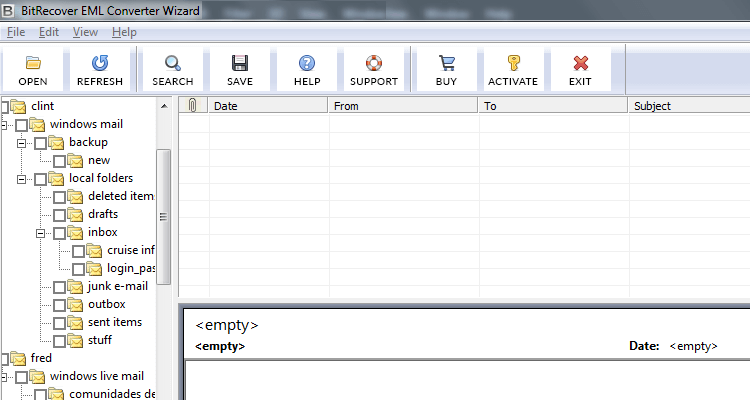Check the outbox folder checkbox

(60, 305)
